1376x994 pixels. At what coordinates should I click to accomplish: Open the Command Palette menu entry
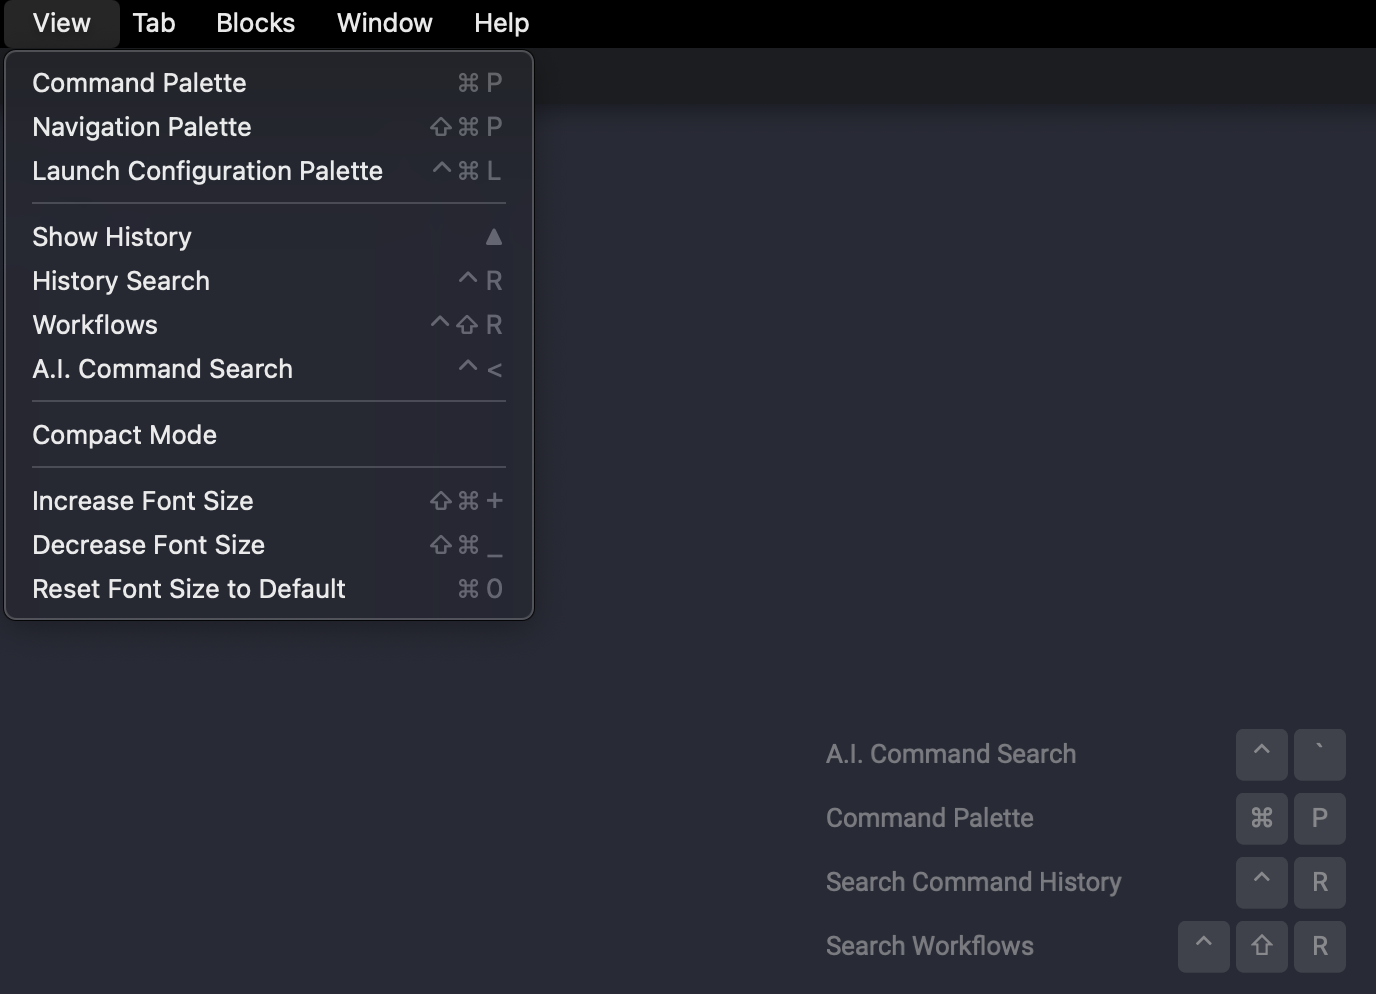pos(139,83)
